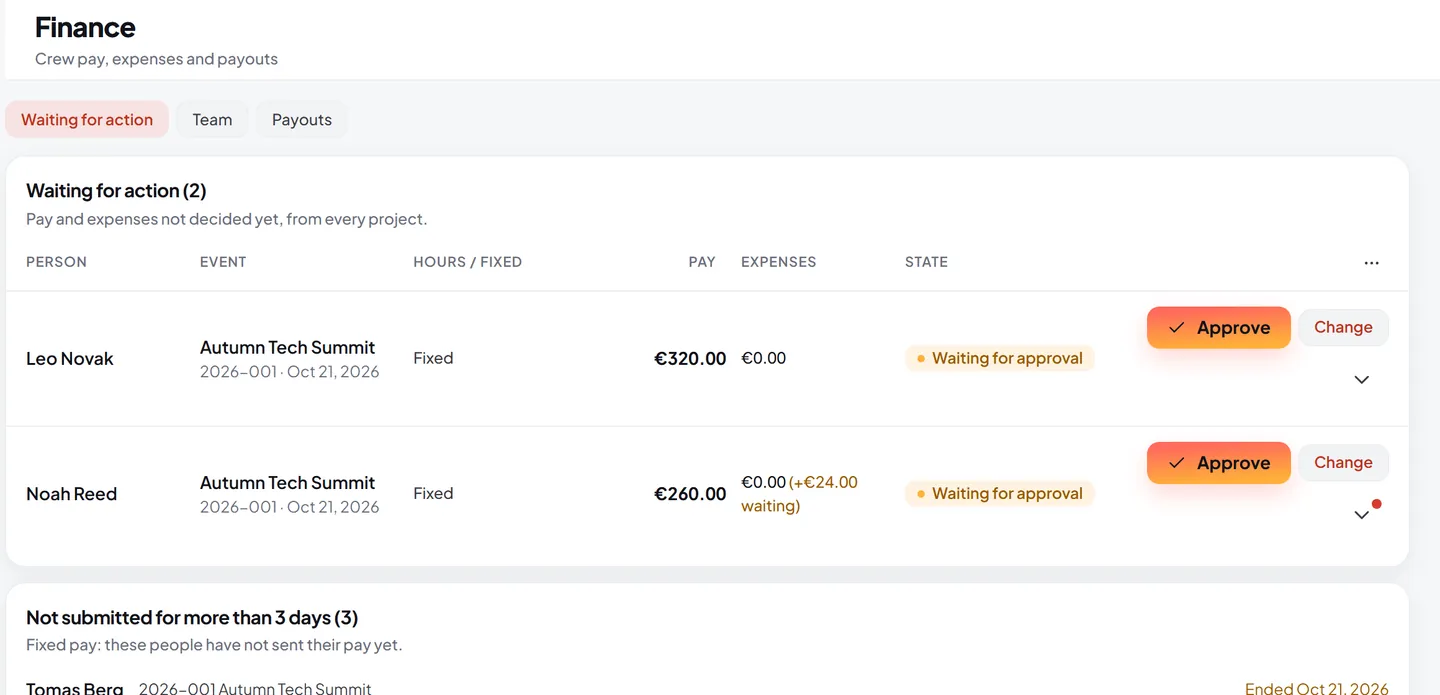1440x695 pixels.
Task: Click the EXPENSES column header
Action: point(779,262)
